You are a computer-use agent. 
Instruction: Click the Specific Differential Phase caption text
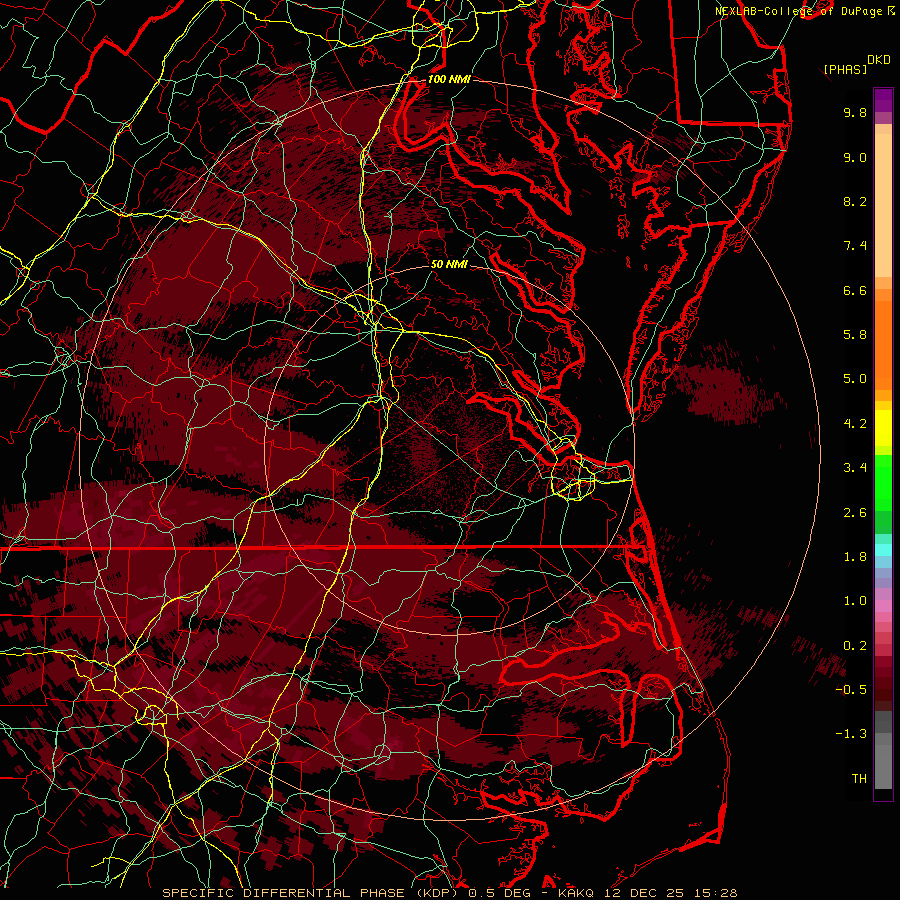click(x=449, y=893)
